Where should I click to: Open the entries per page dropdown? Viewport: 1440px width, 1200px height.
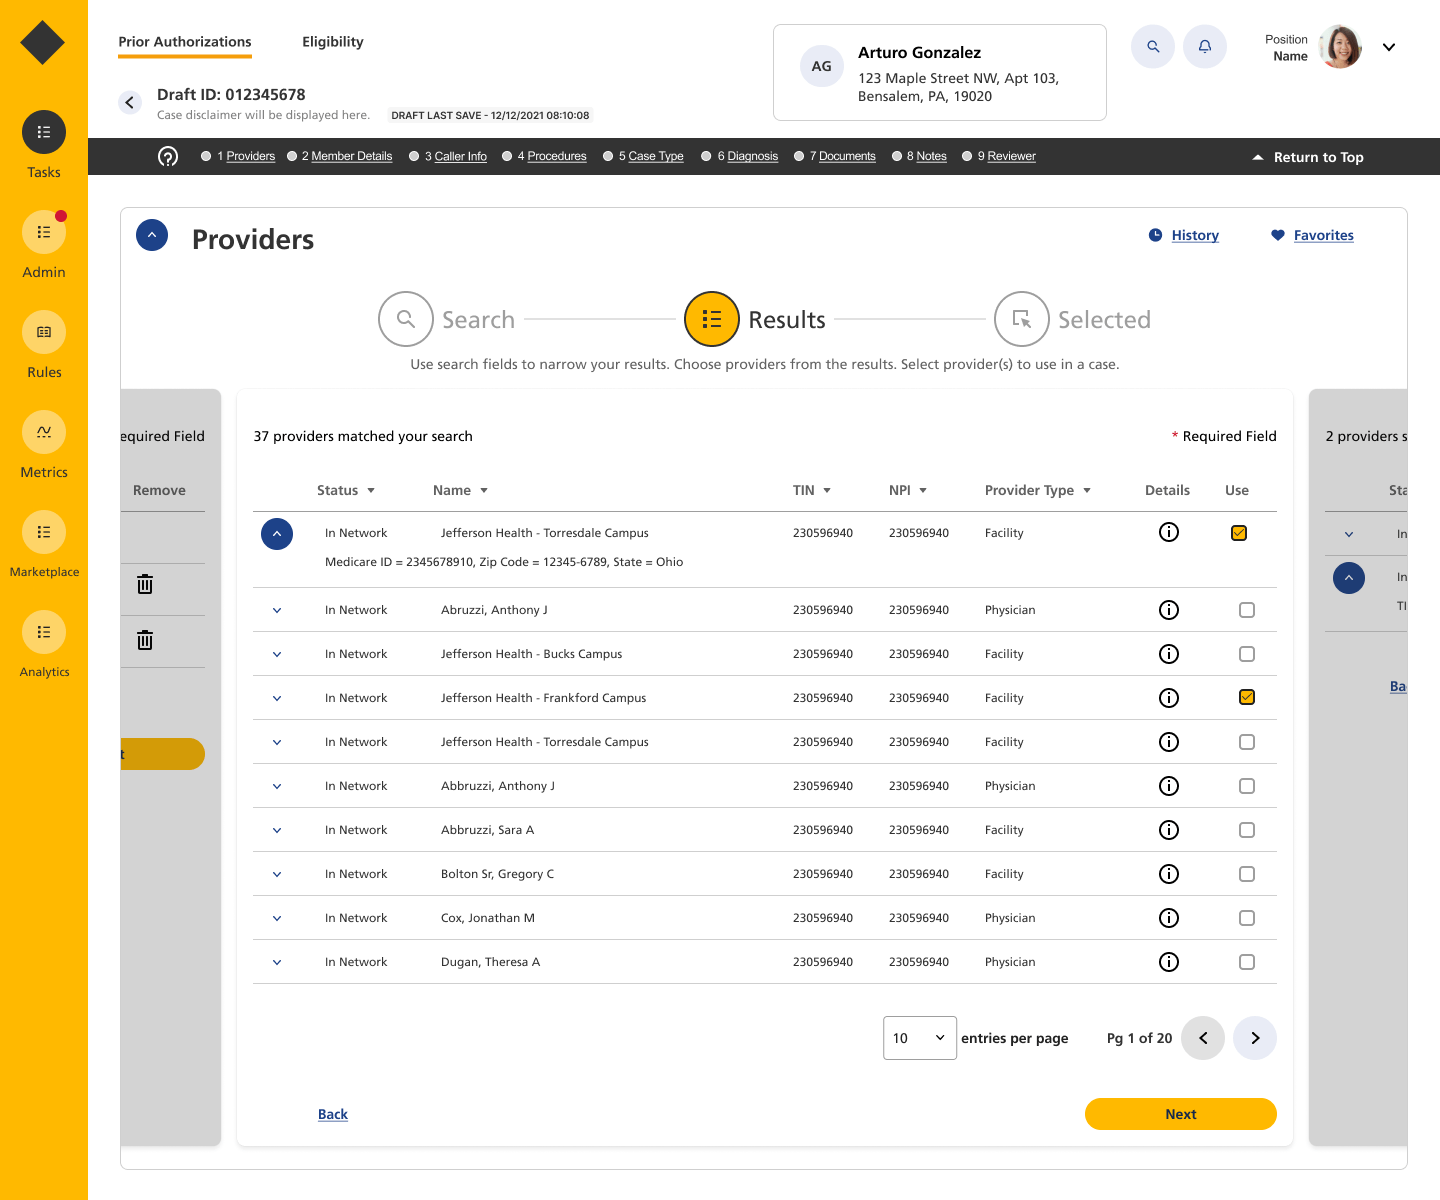pos(919,1038)
